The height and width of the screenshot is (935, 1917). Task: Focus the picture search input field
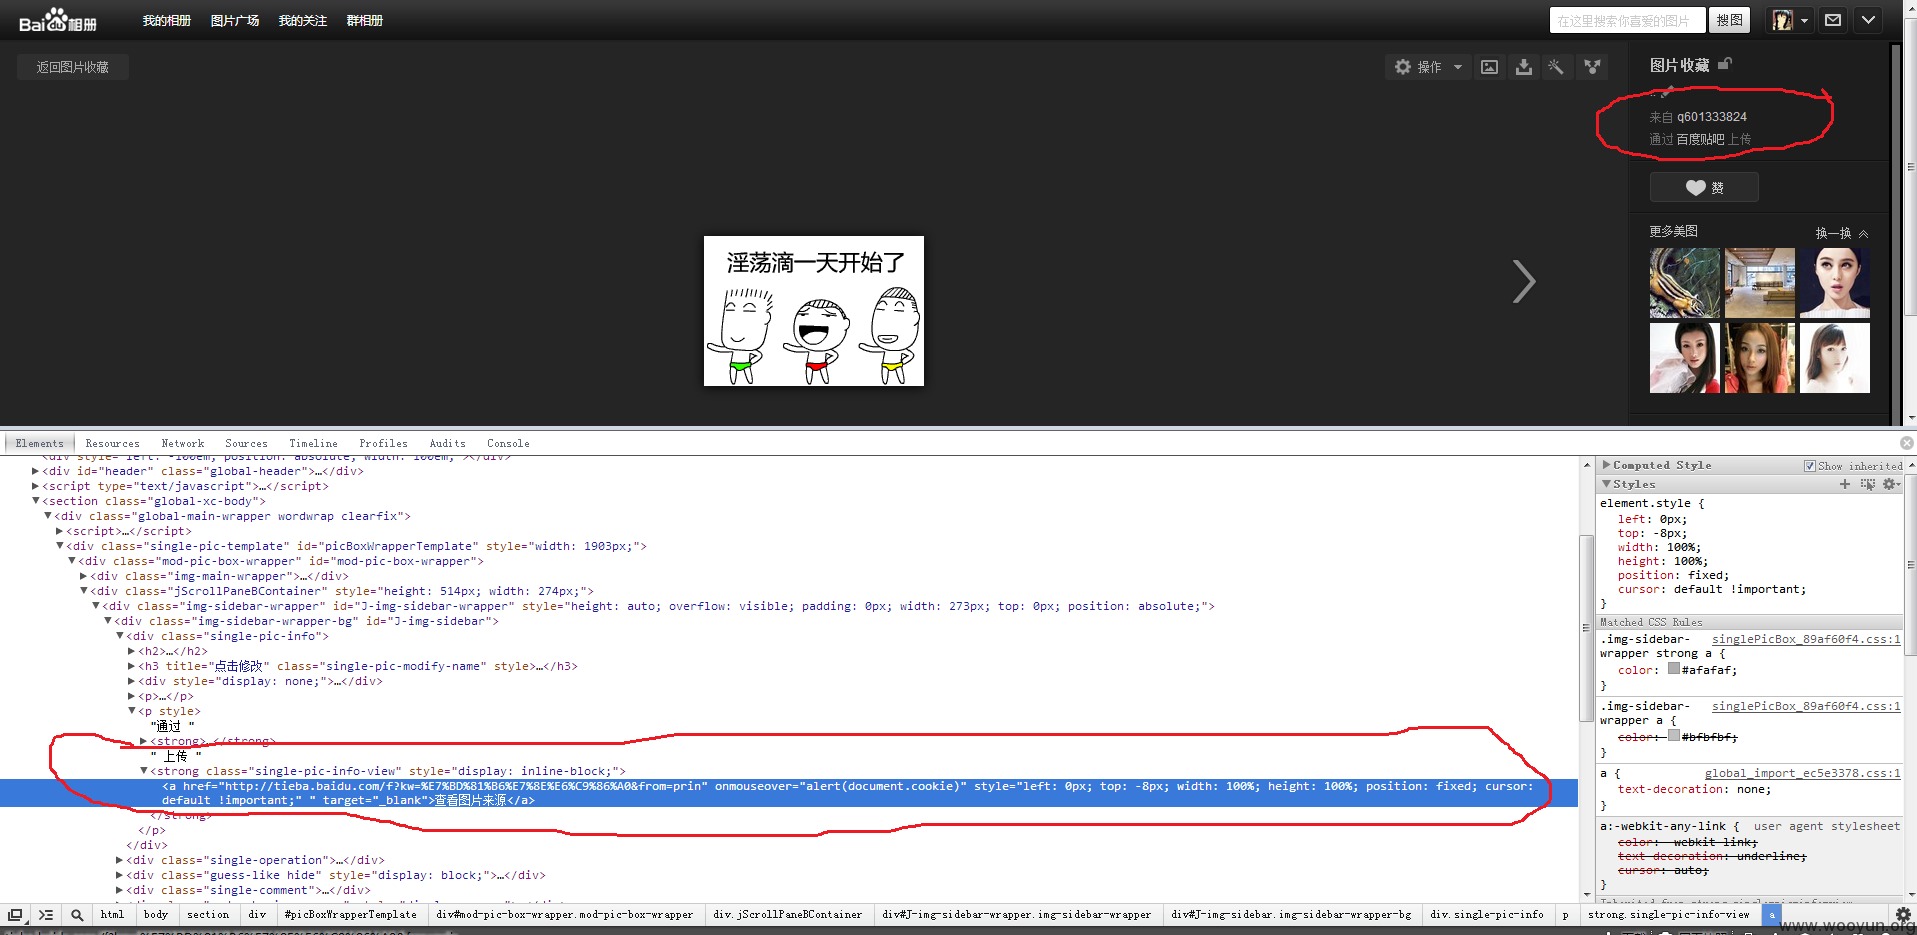click(x=1627, y=20)
